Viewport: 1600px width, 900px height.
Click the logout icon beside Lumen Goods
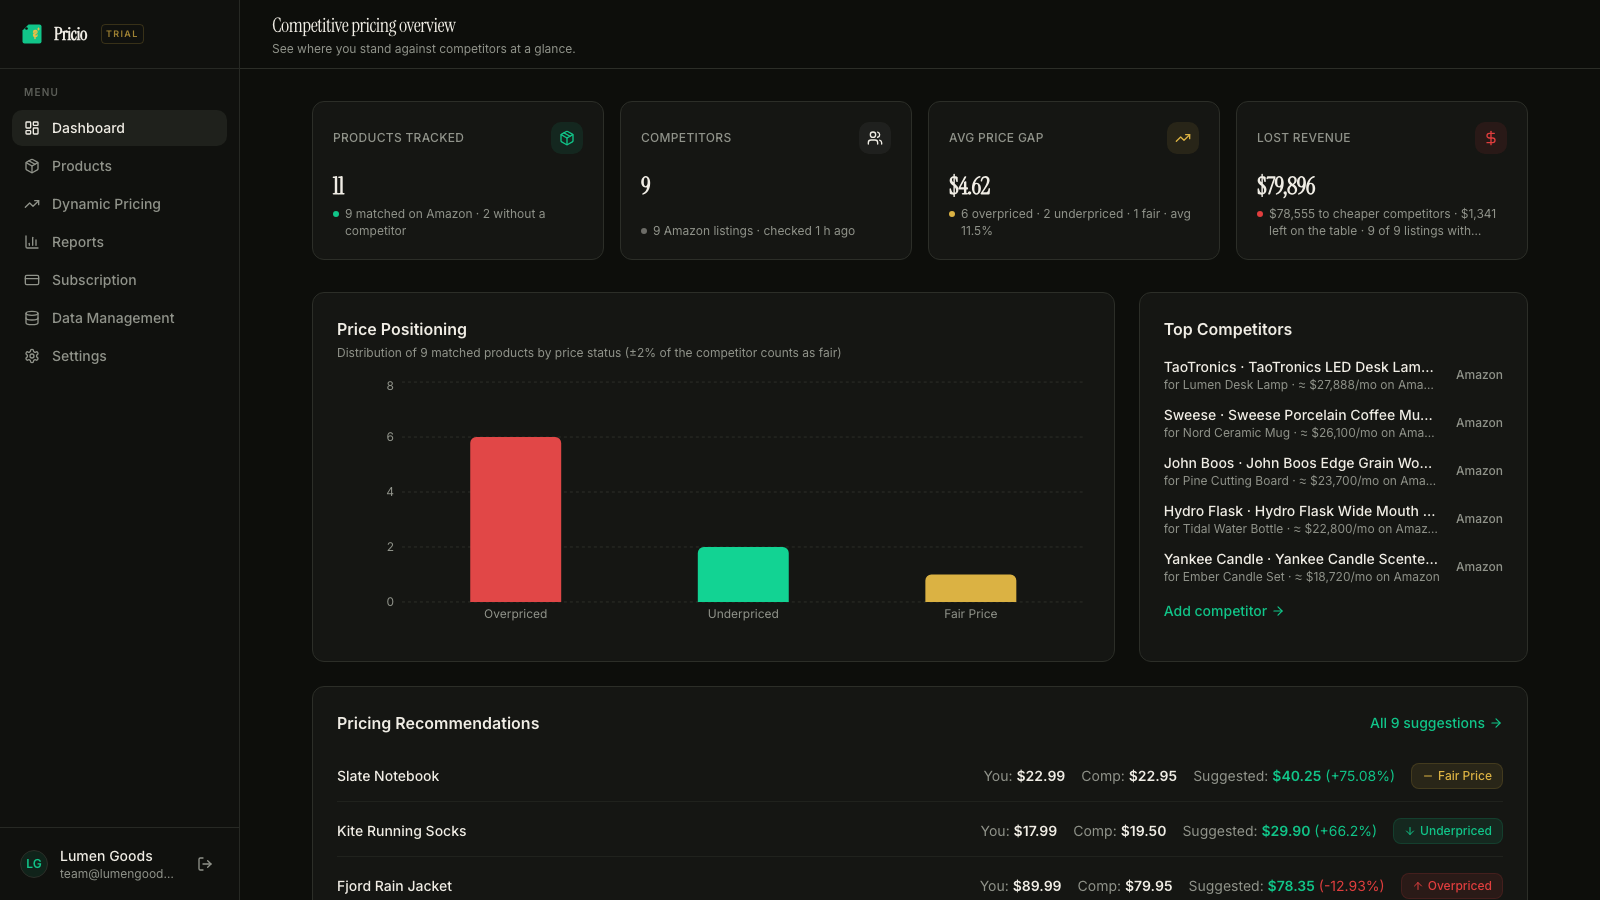[205, 864]
